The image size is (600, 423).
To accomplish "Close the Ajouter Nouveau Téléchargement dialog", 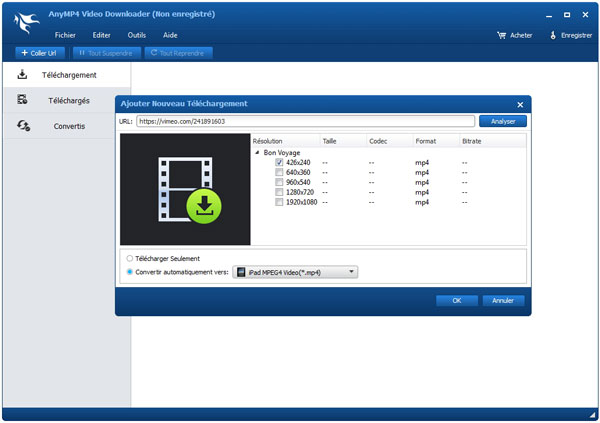I will click(x=519, y=104).
